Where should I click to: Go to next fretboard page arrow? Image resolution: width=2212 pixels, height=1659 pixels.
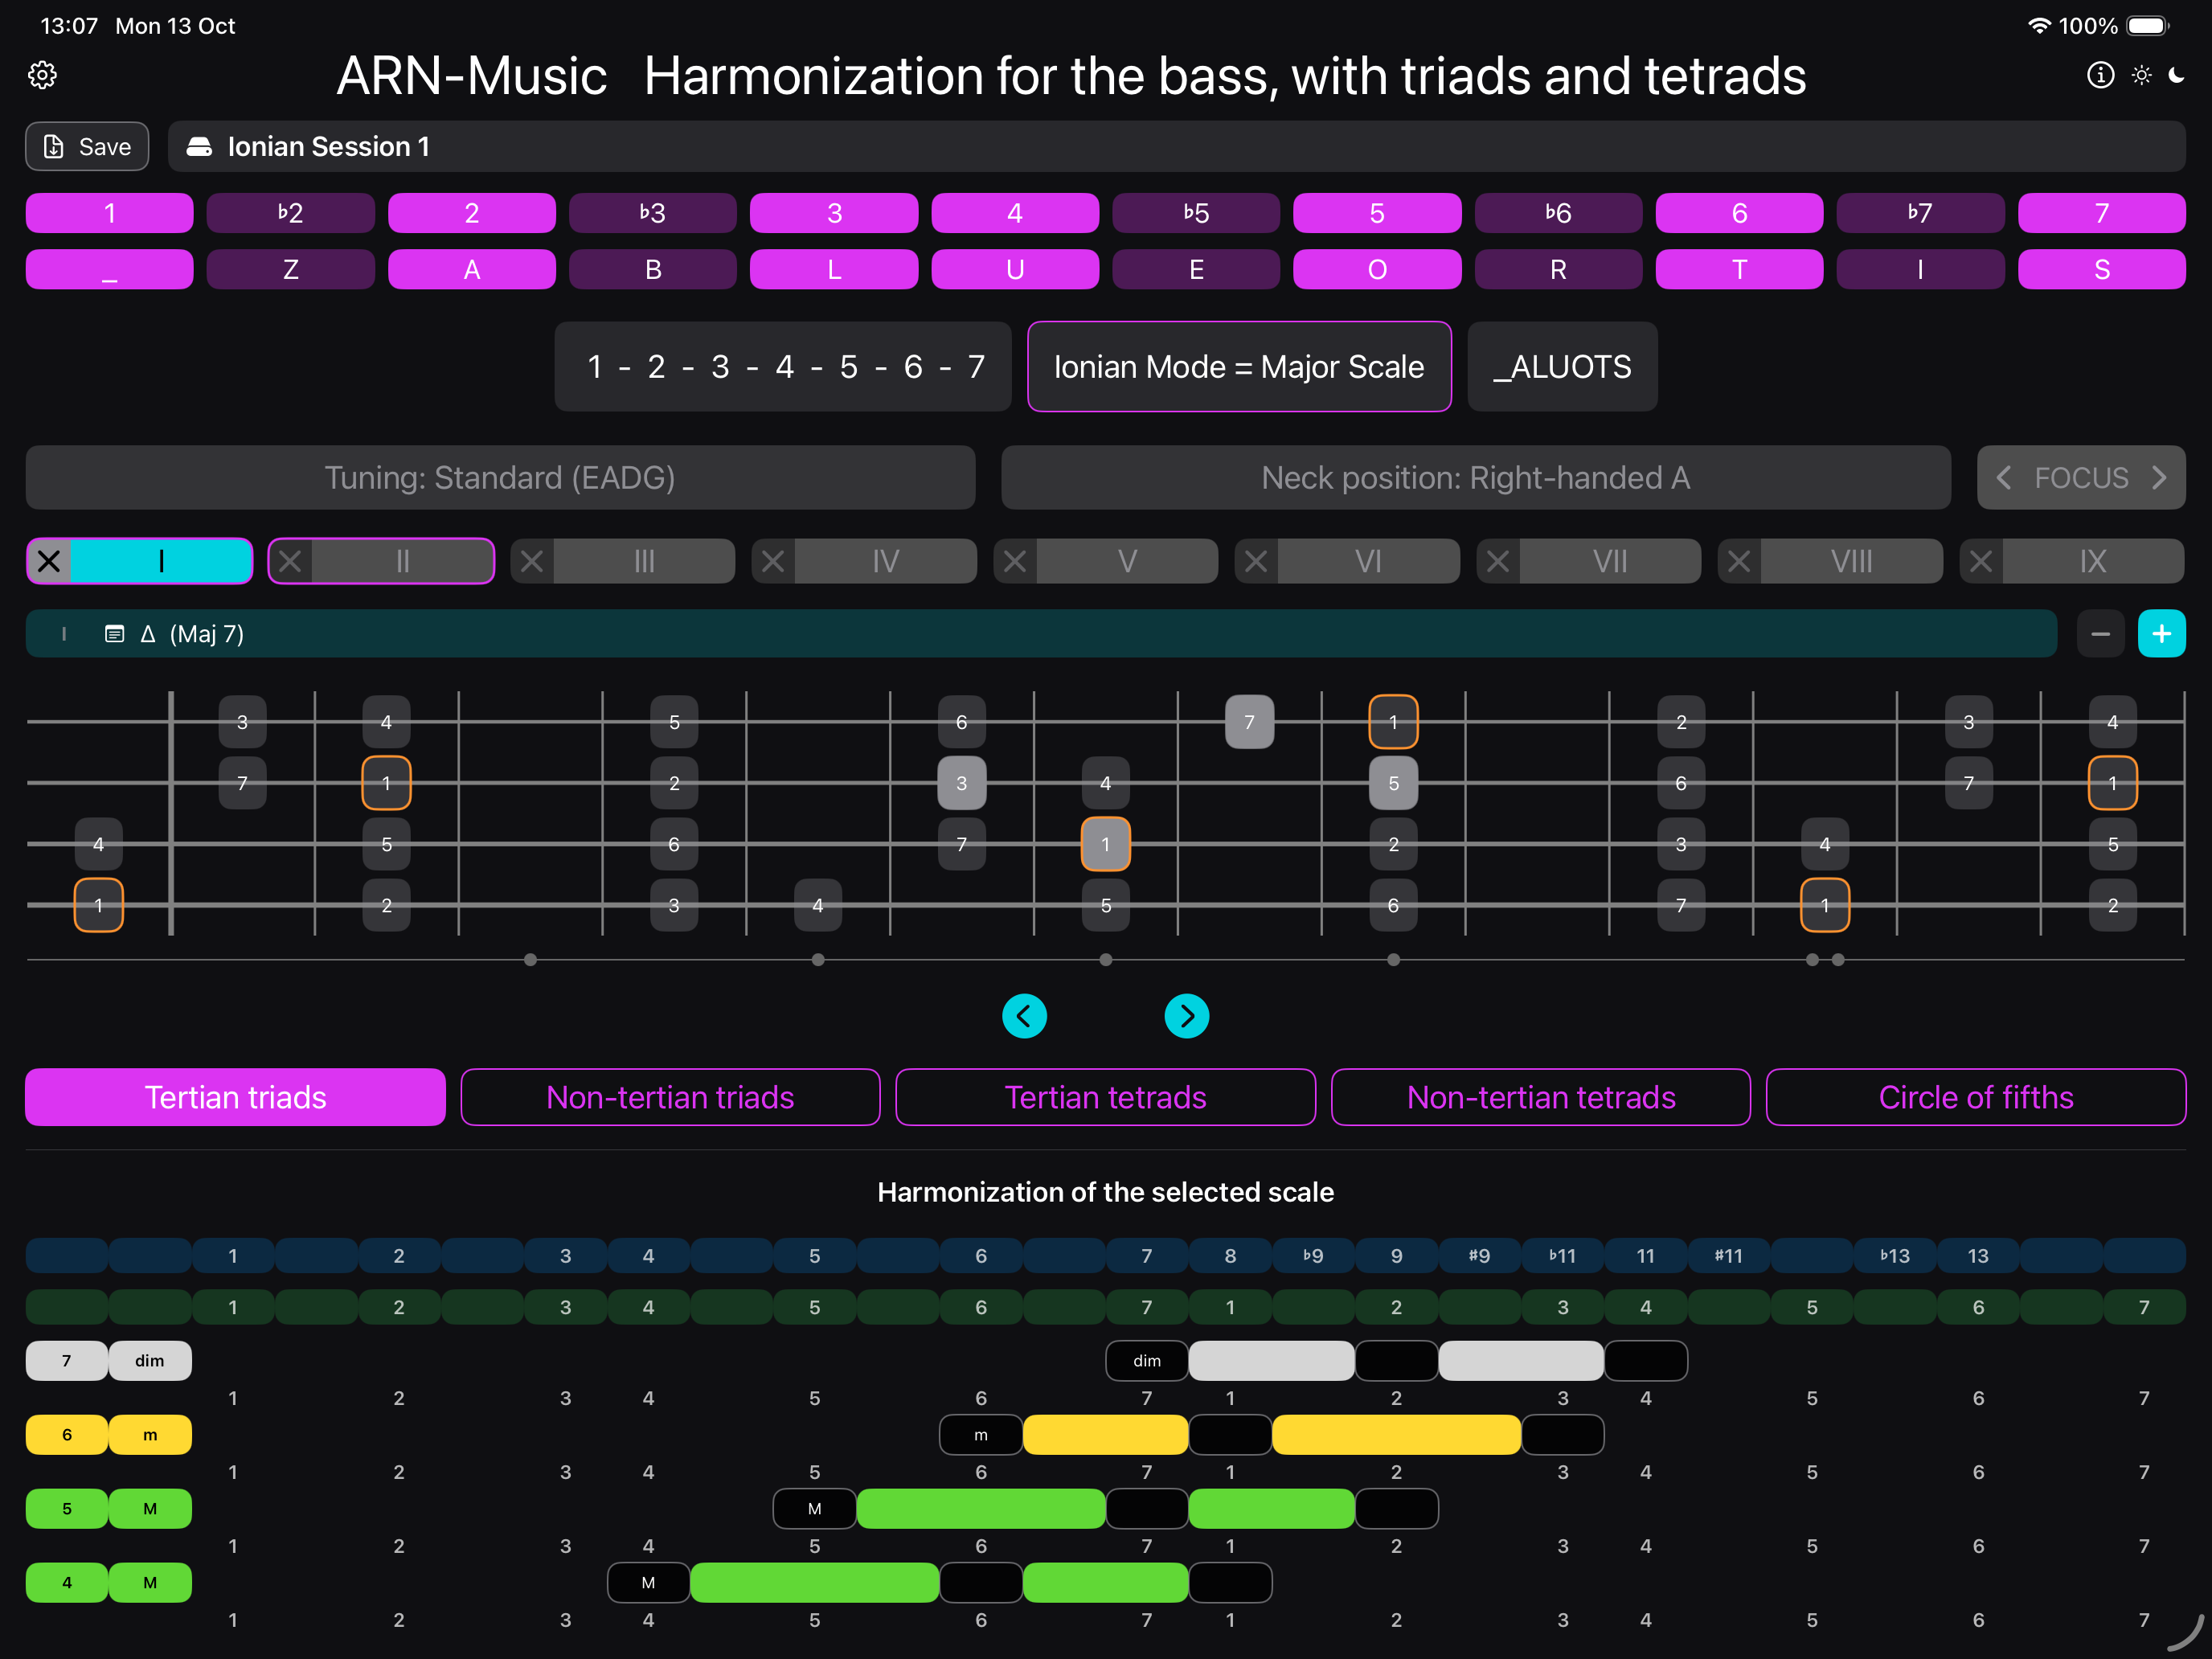(x=1187, y=1017)
